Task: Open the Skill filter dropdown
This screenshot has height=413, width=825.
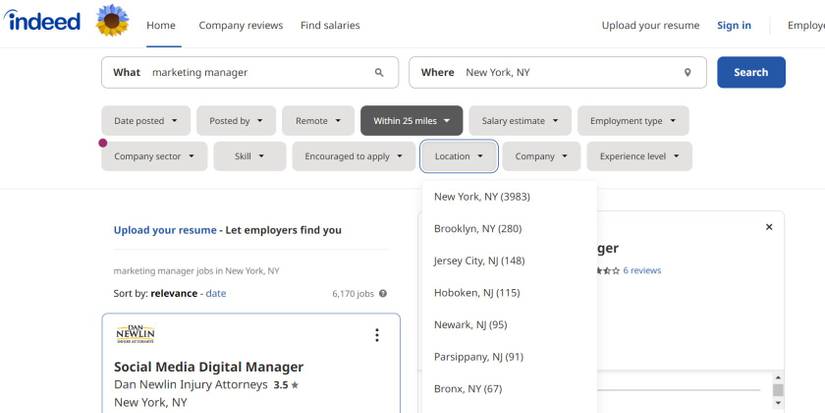Action: click(x=249, y=156)
